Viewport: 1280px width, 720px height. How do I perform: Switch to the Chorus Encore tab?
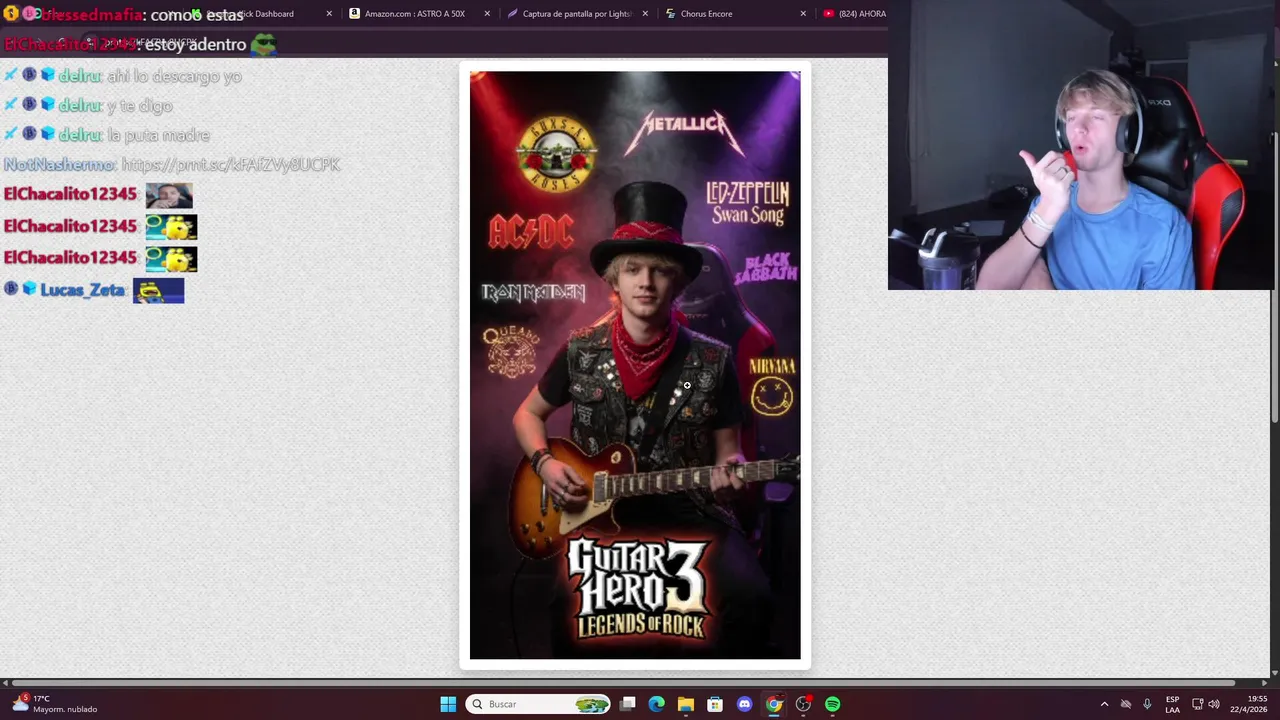[735, 14]
